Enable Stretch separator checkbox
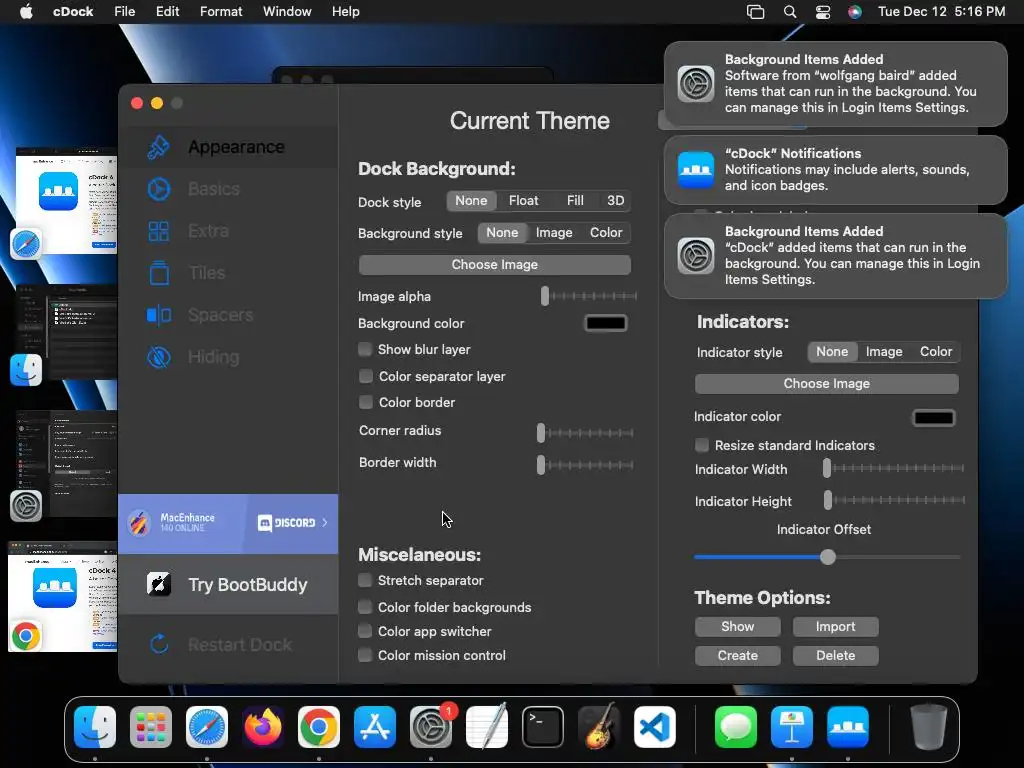 365,580
